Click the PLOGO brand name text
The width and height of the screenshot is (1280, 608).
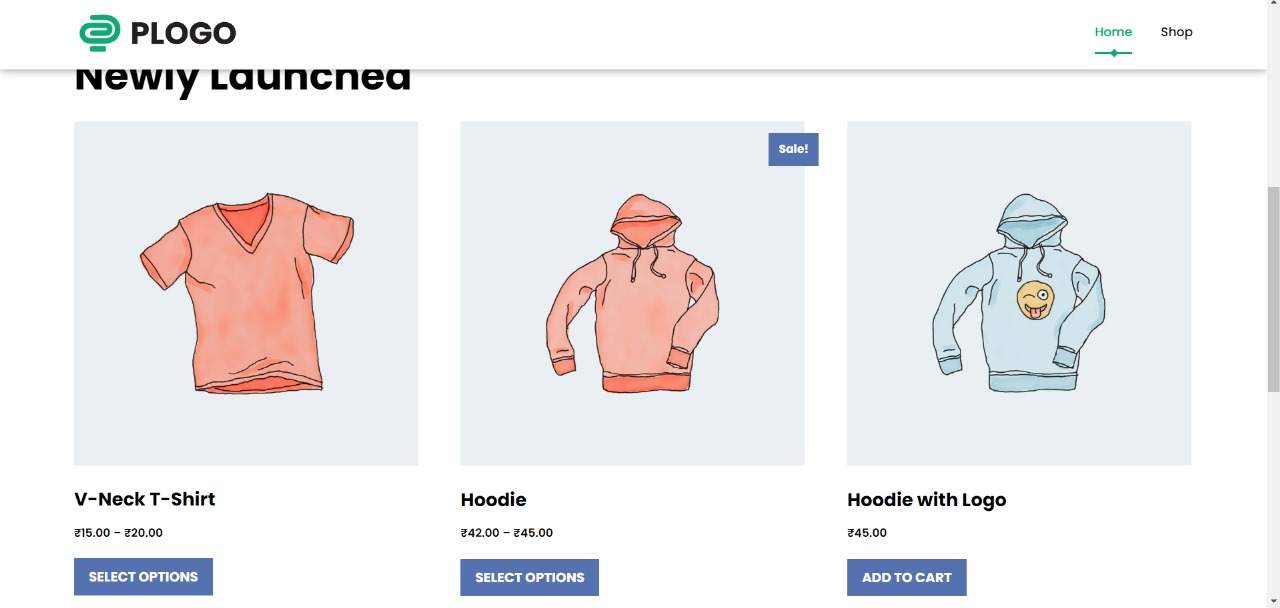[183, 33]
